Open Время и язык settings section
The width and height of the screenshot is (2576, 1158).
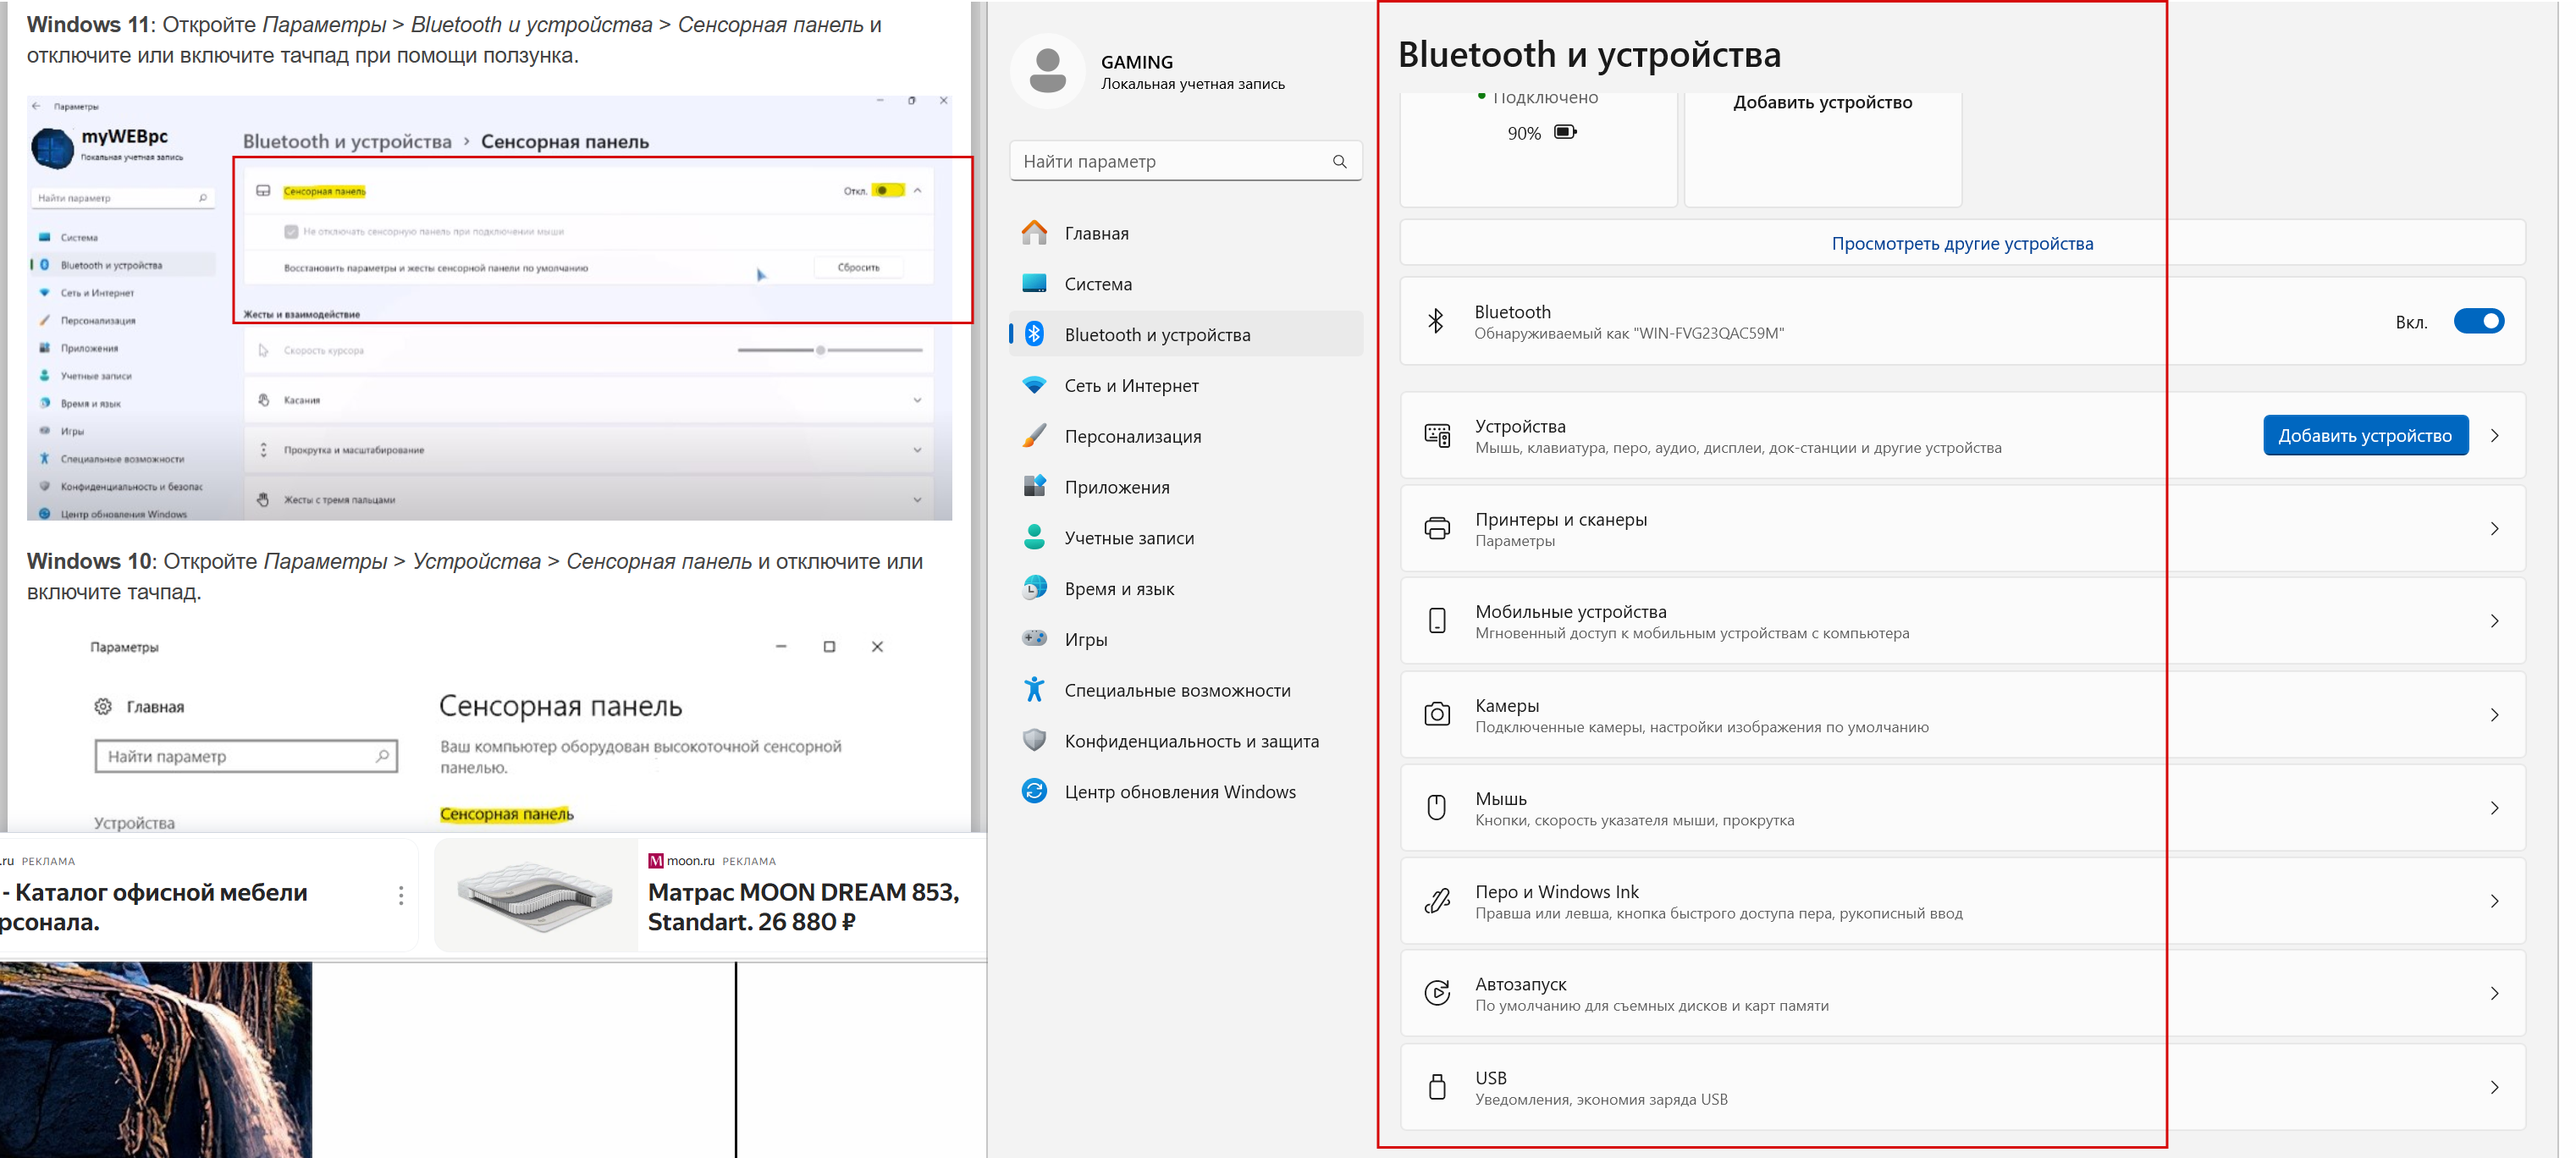pyautogui.click(x=1186, y=588)
